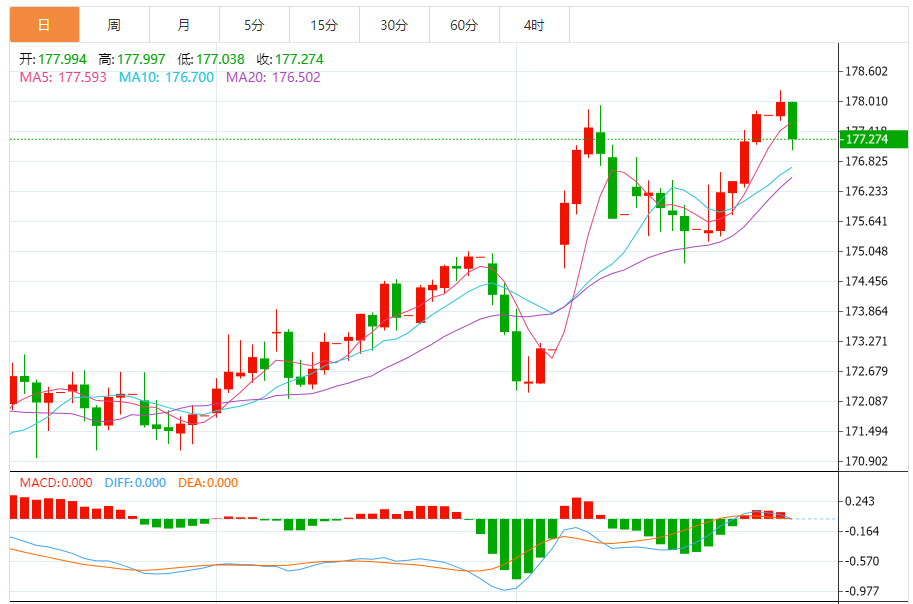Screen dimensions: 913x604
Task: Select the 日 daily chart tab
Action: click(x=44, y=24)
